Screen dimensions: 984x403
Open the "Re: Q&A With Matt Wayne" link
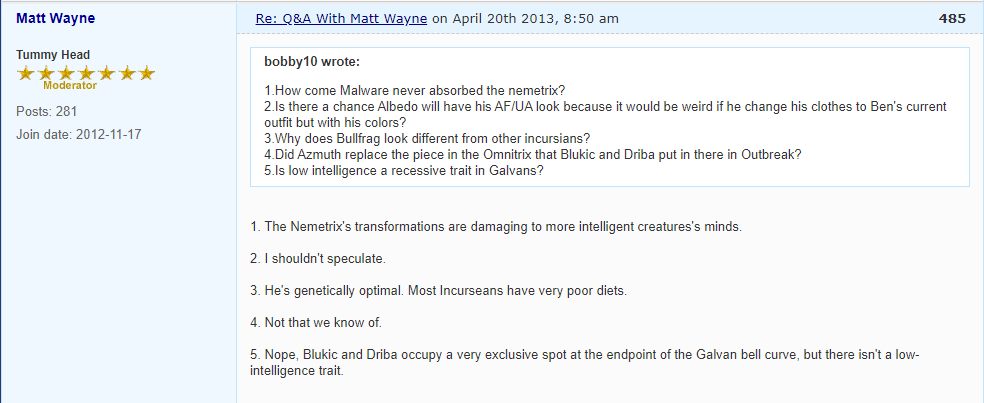click(343, 18)
